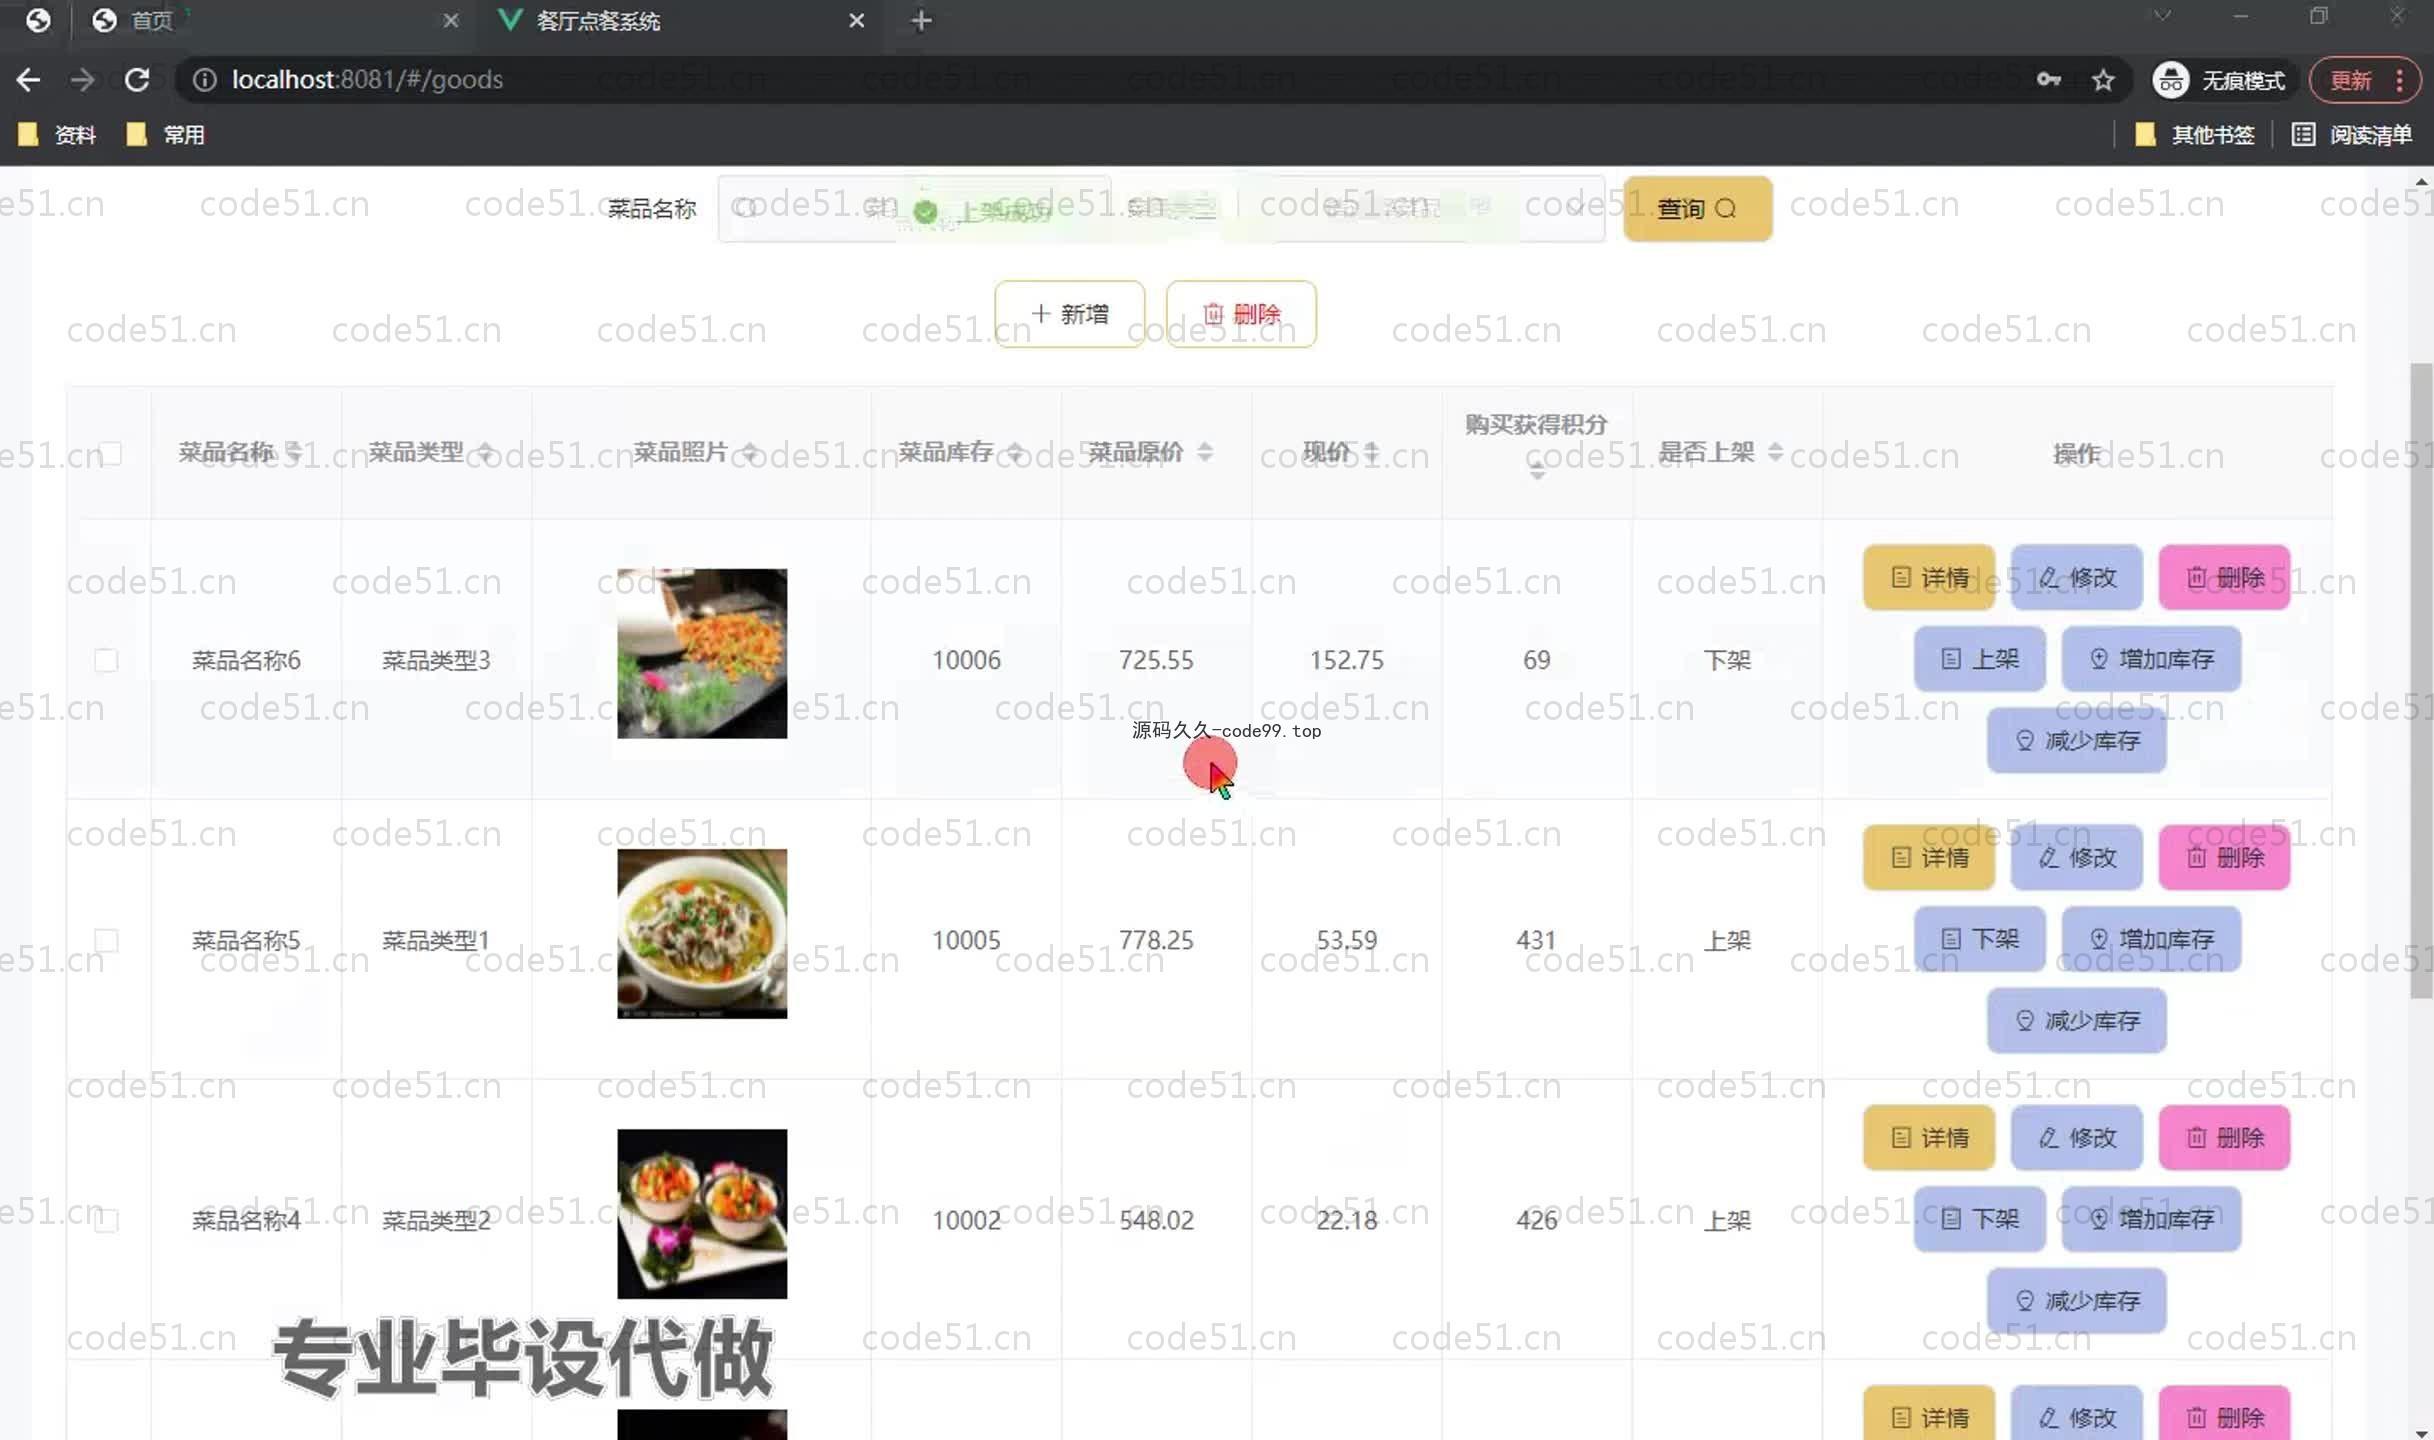Open the 常用 bookmarks folder
The height and width of the screenshot is (1440, 2434).
point(166,135)
